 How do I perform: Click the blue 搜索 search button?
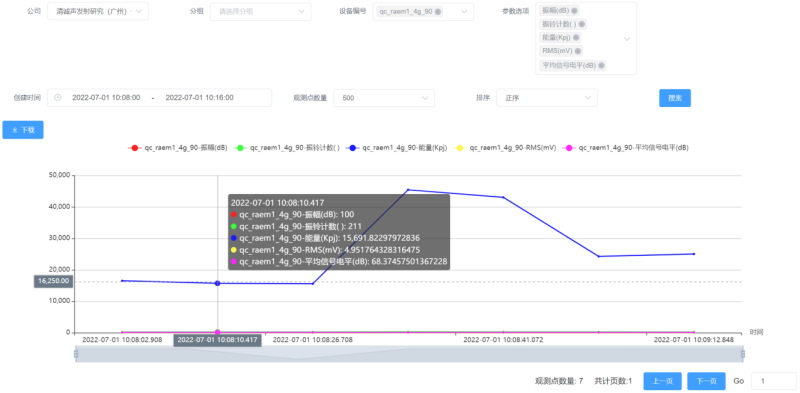click(675, 98)
